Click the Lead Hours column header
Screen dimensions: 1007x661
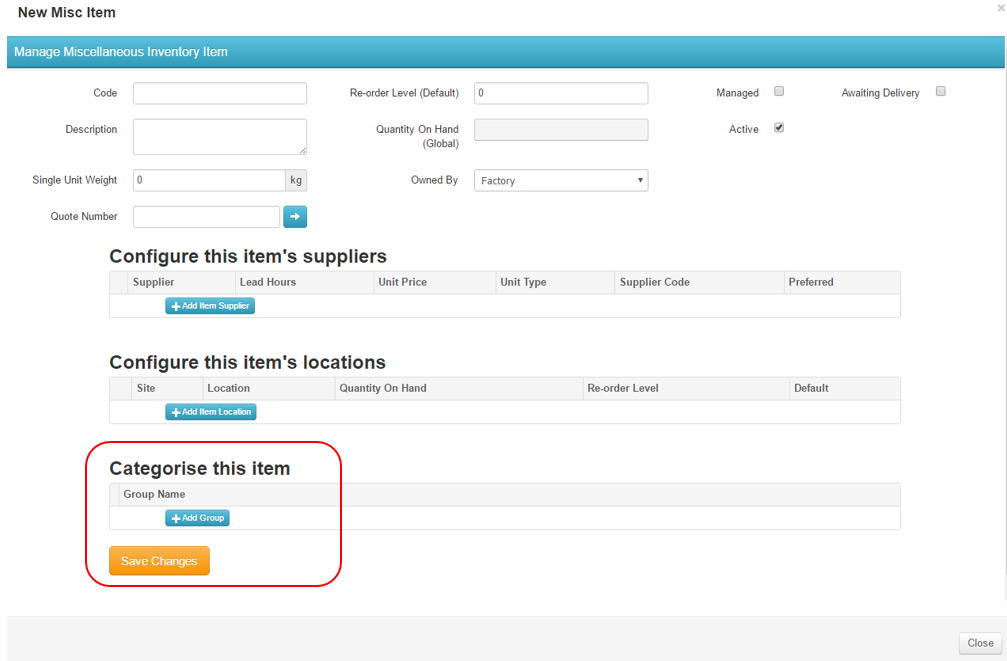pyautogui.click(x=304, y=282)
